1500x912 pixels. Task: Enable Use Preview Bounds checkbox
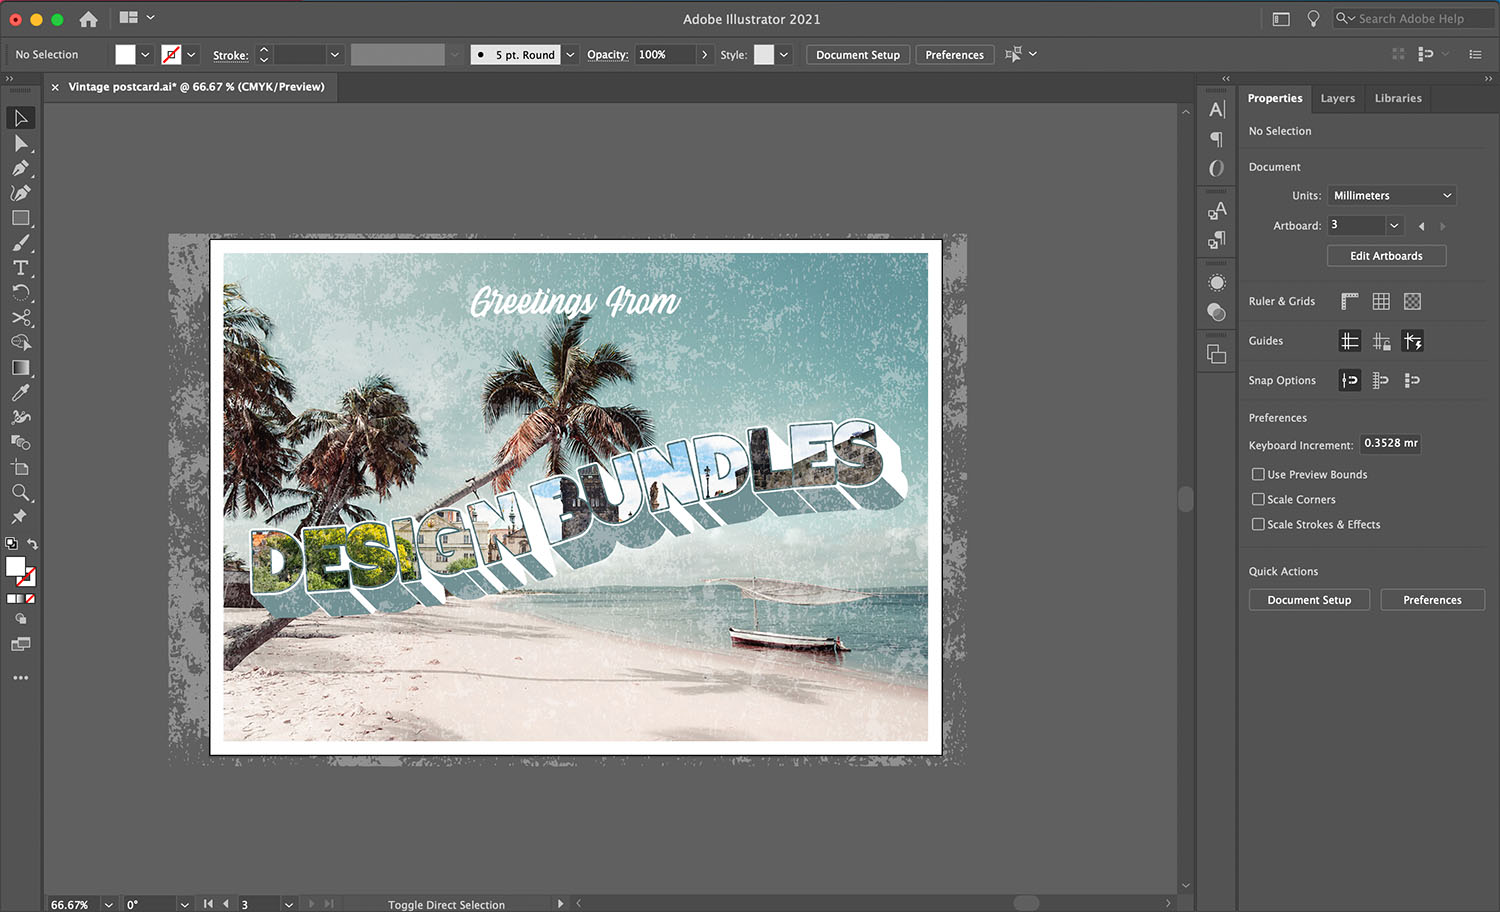(x=1258, y=474)
